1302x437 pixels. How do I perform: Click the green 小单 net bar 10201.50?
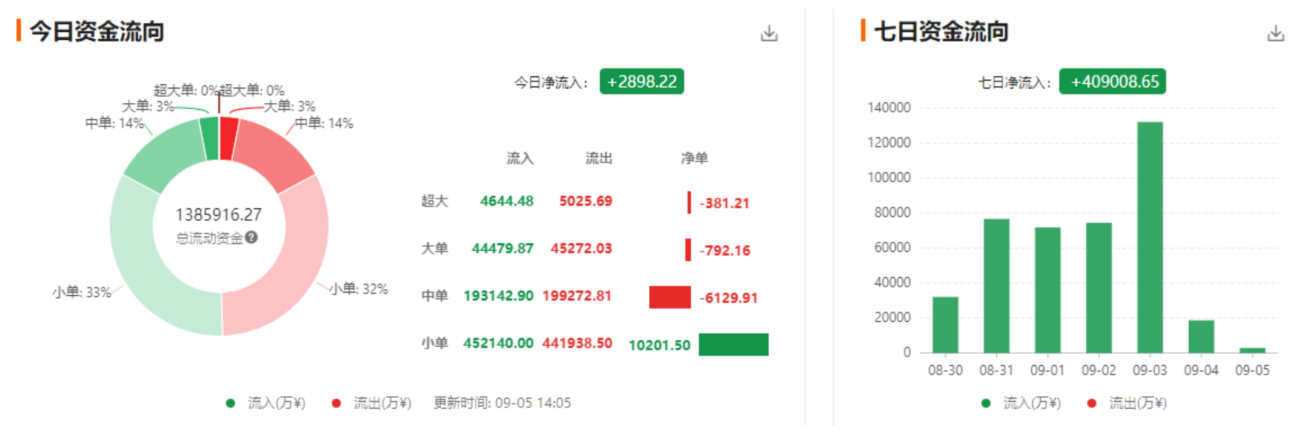[x=733, y=344]
